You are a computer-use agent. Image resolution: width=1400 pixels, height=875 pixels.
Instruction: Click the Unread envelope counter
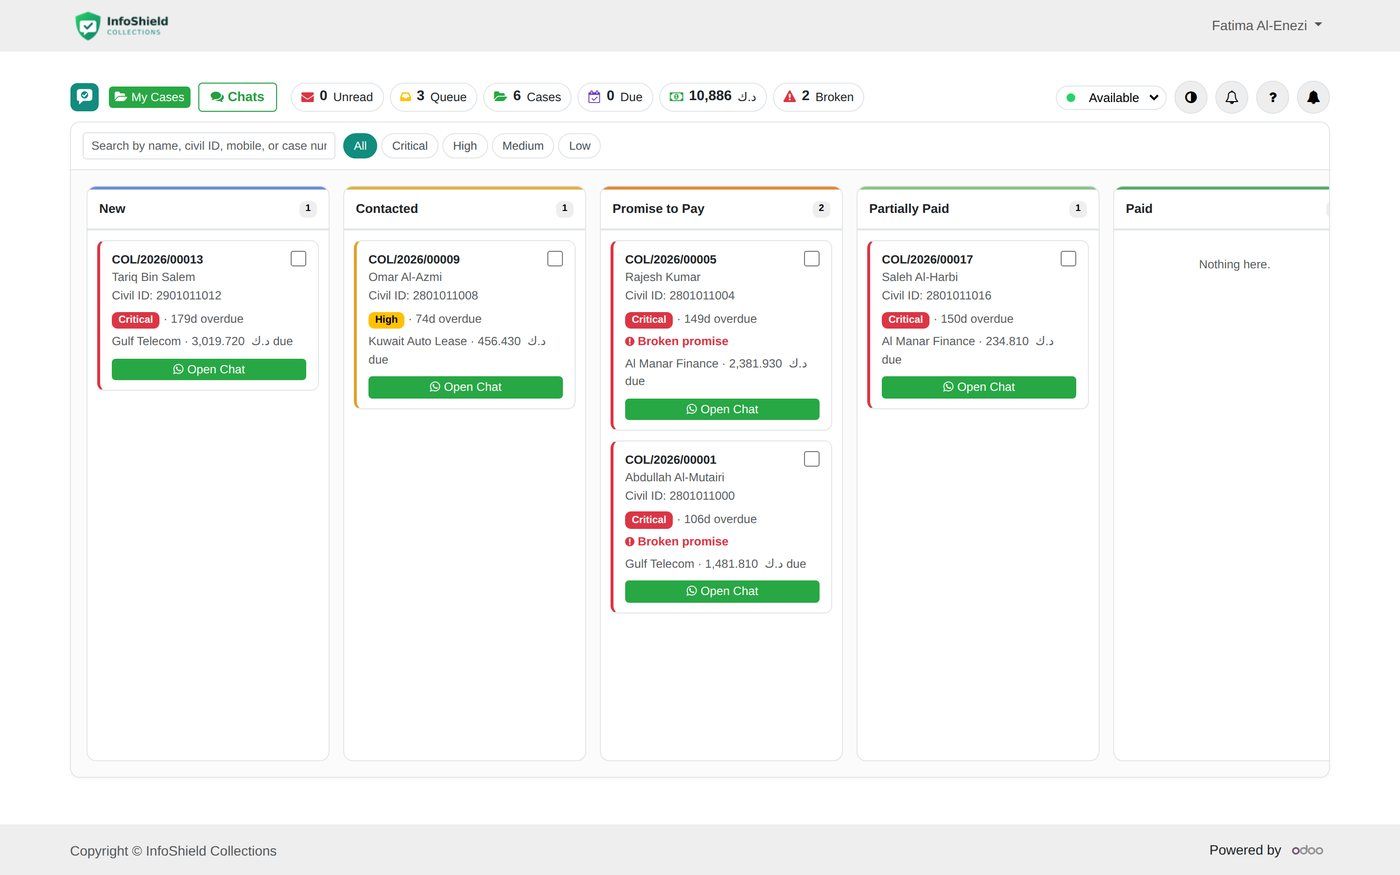pyautogui.click(x=337, y=97)
